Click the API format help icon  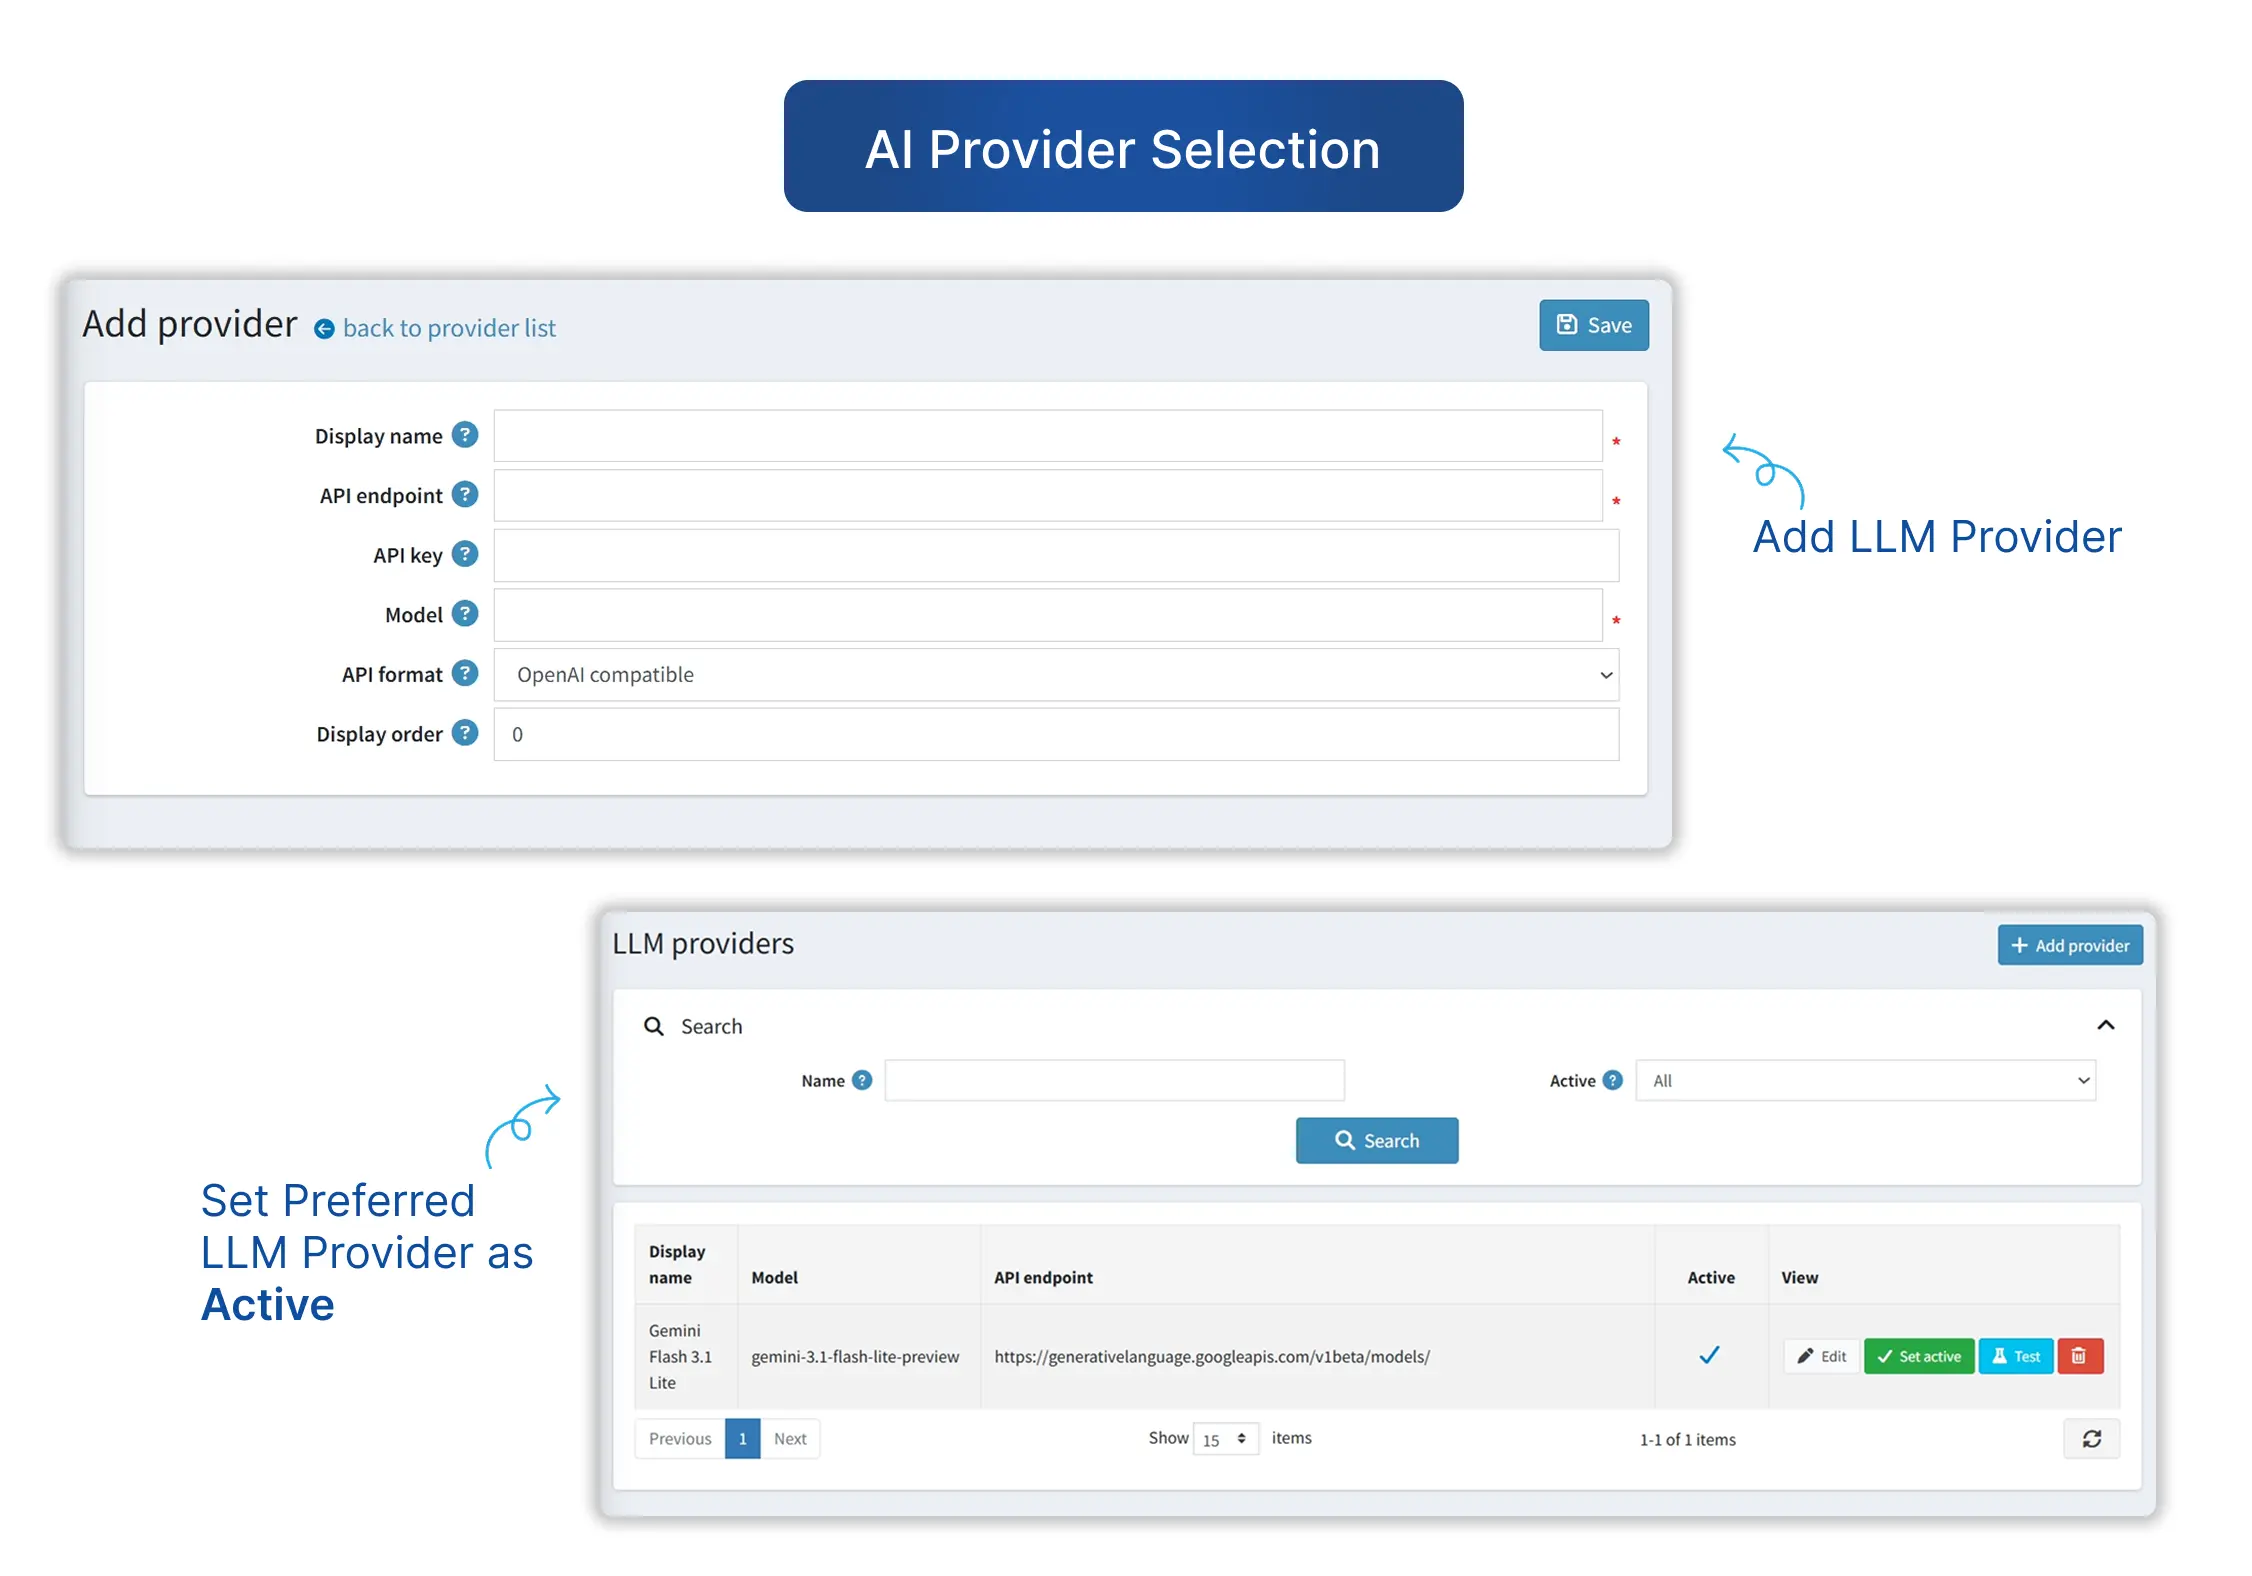(464, 674)
